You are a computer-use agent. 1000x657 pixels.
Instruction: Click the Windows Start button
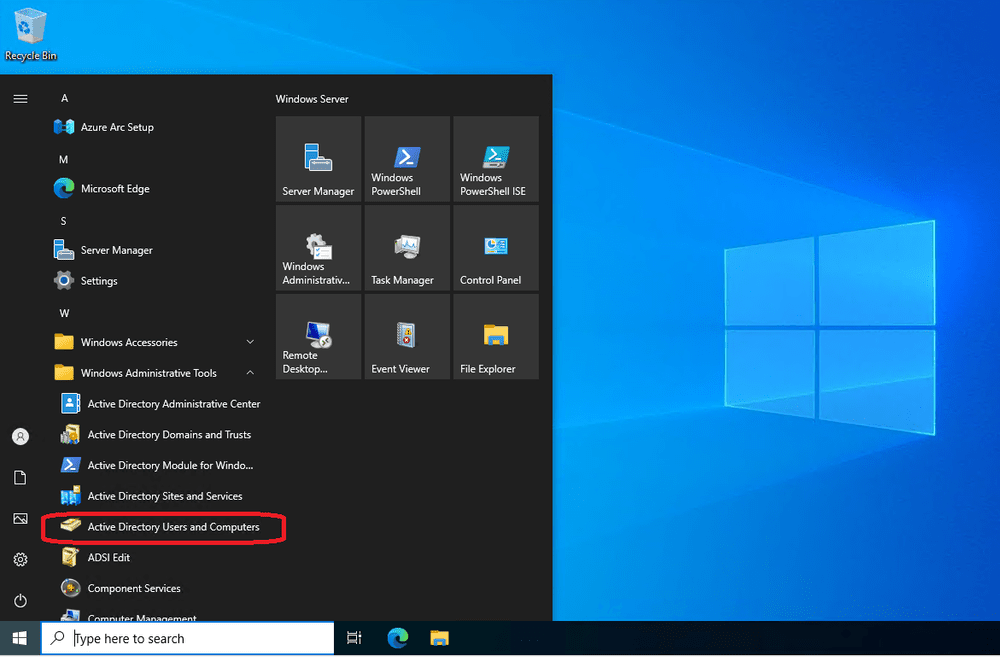tap(20, 638)
